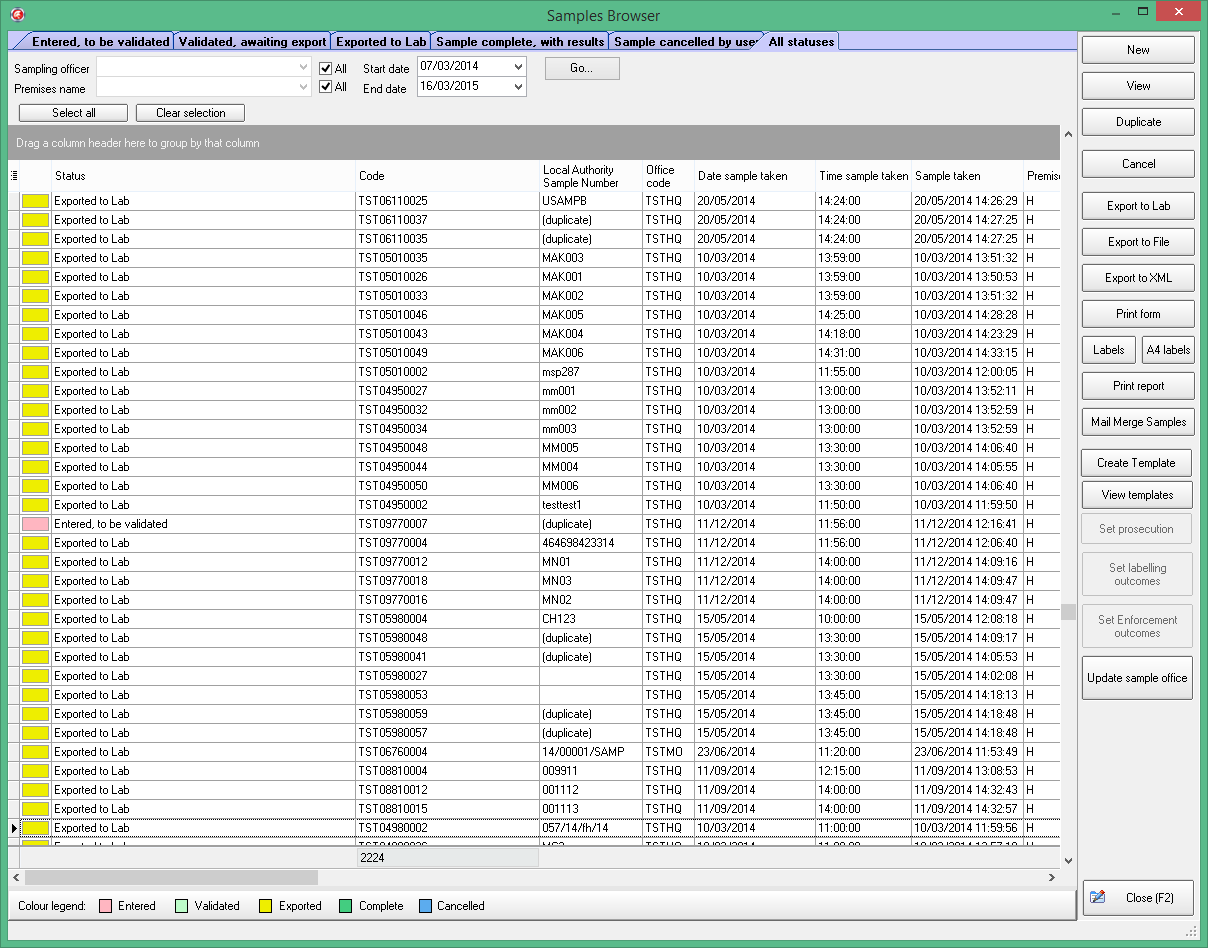Click the Print form button
The width and height of the screenshot is (1208, 948).
pos(1138,314)
